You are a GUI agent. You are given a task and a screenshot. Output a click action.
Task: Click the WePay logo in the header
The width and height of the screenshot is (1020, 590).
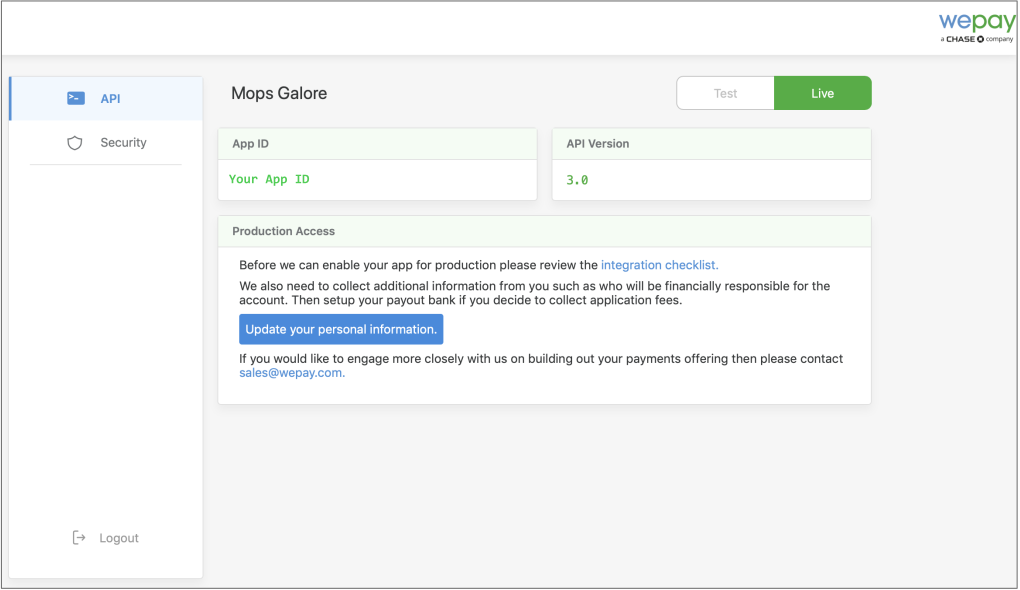click(976, 23)
